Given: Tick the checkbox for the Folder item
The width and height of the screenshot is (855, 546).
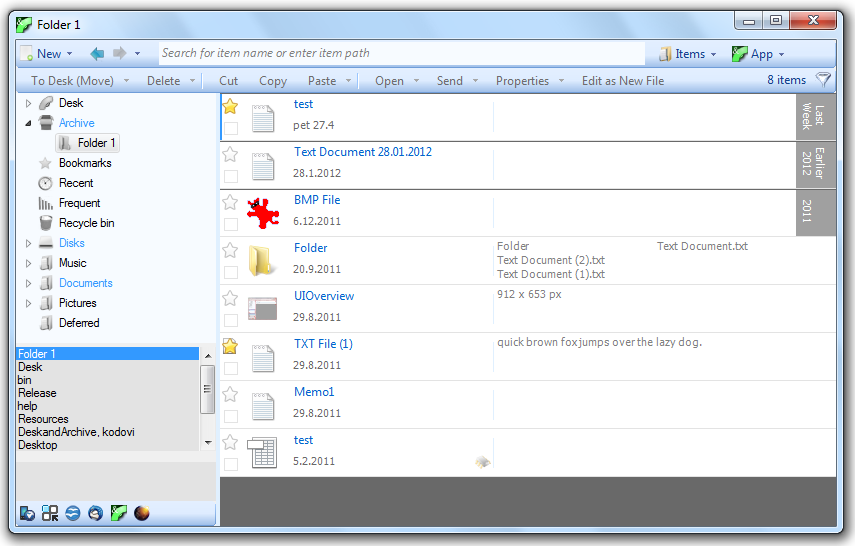Looking at the screenshot, I should click(231, 272).
